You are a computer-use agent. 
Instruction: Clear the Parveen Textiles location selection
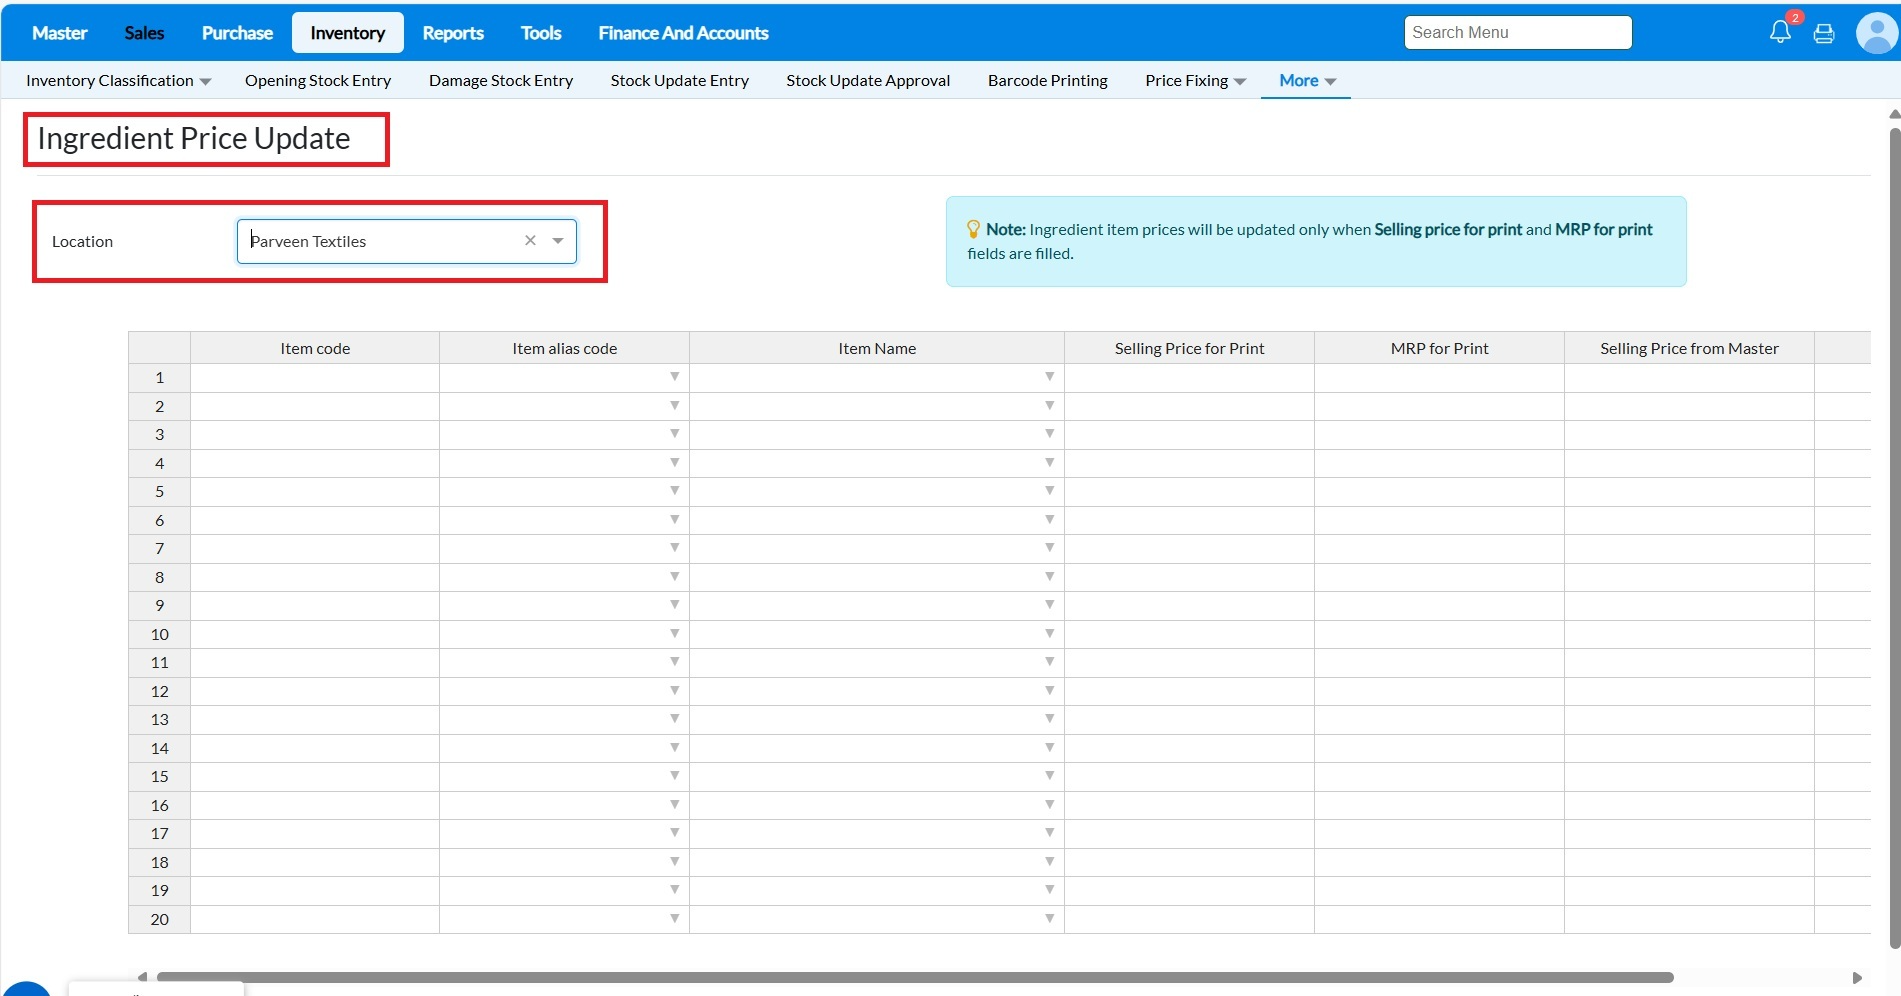[530, 241]
